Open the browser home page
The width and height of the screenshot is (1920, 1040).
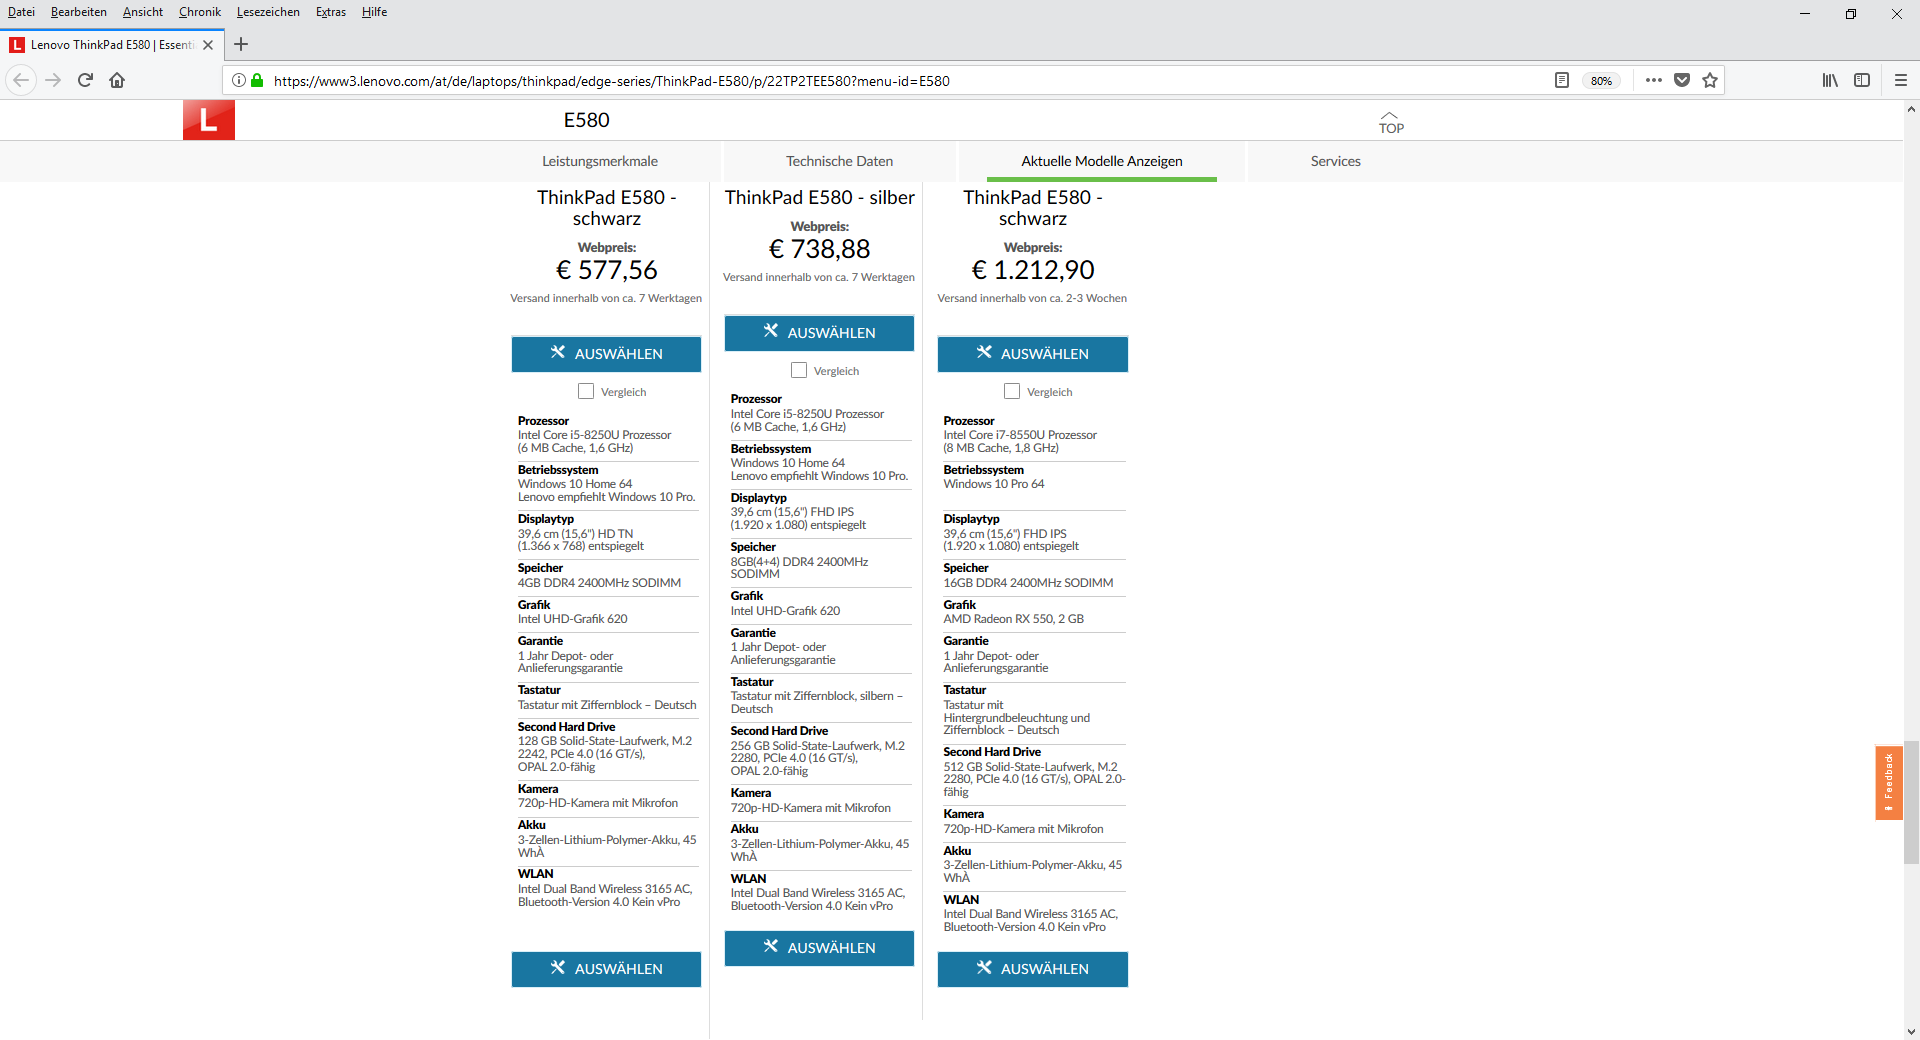[117, 80]
